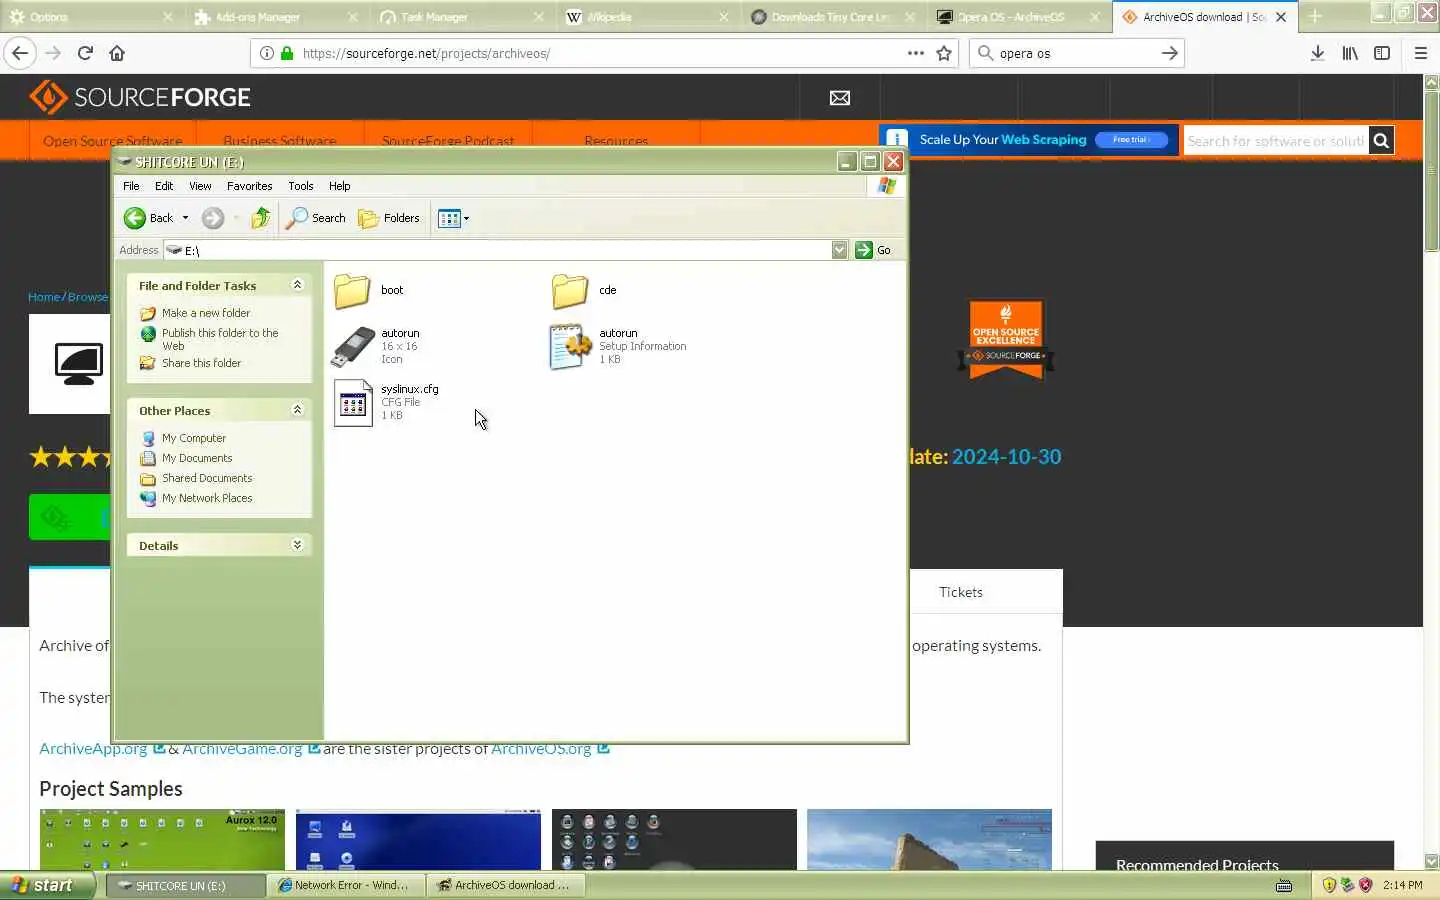Toggle the Folders pane in Explorer
The width and height of the screenshot is (1440, 900).
tap(389, 218)
